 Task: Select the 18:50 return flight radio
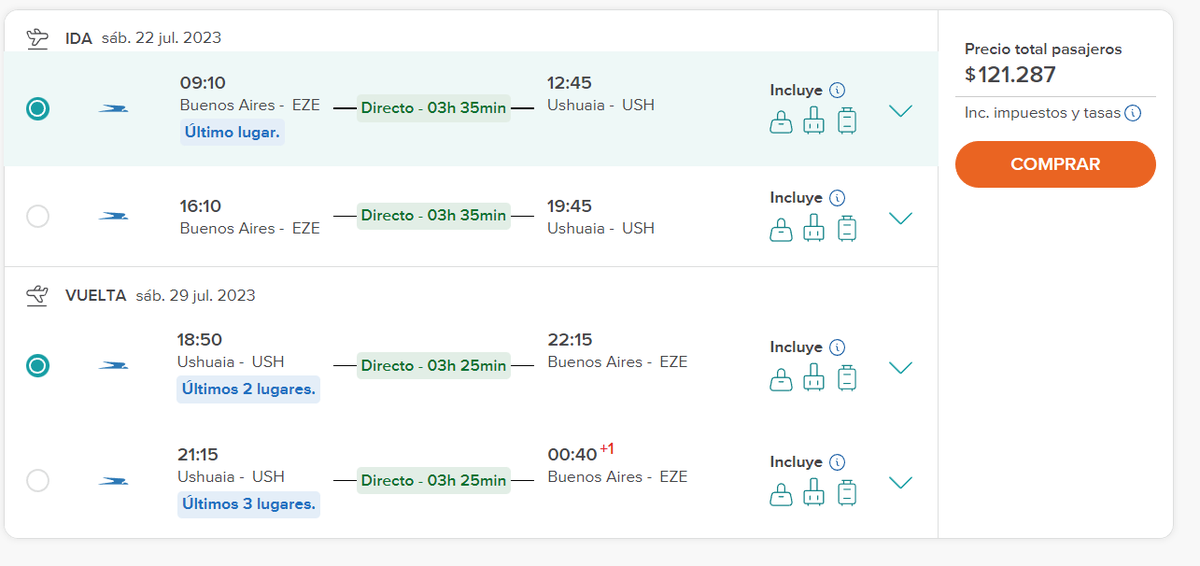tap(37, 366)
